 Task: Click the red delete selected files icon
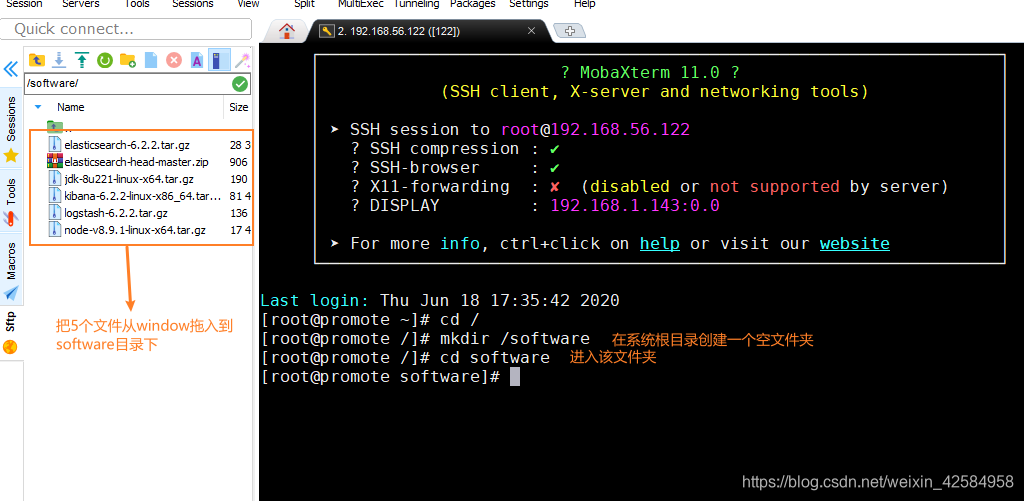tap(174, 61)
